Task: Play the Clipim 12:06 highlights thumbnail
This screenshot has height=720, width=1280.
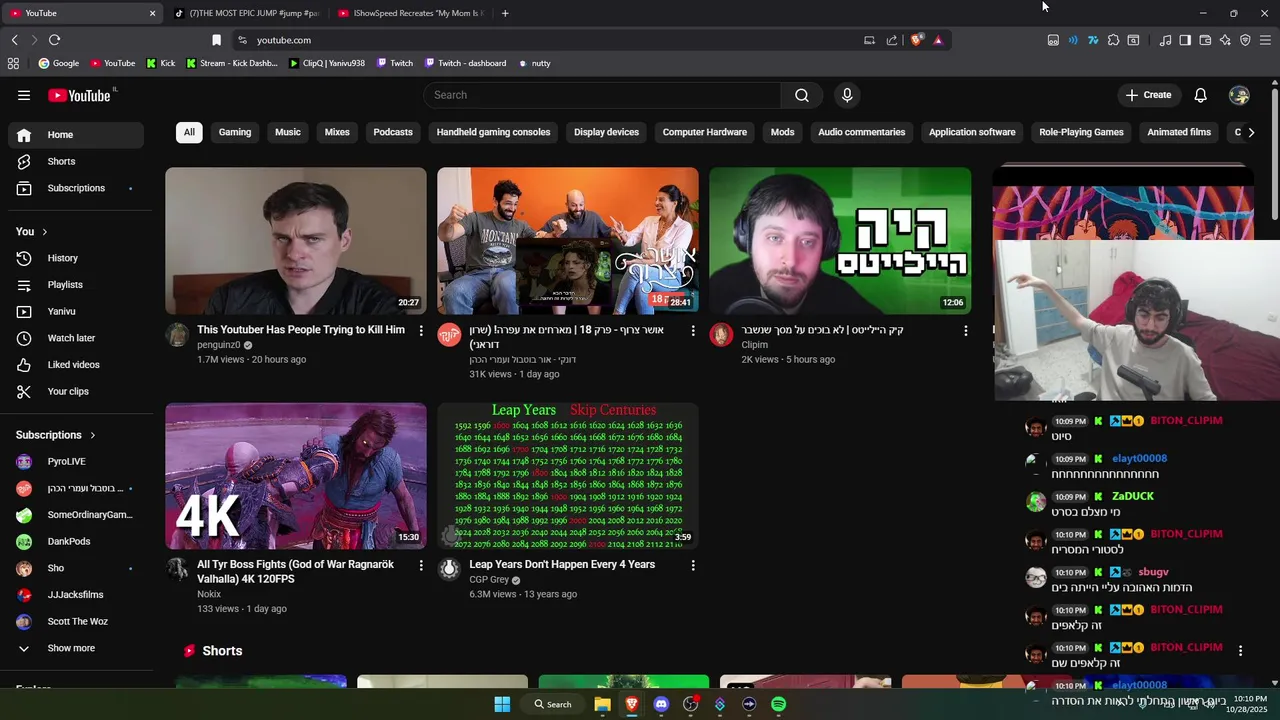Action: (840, 241)
